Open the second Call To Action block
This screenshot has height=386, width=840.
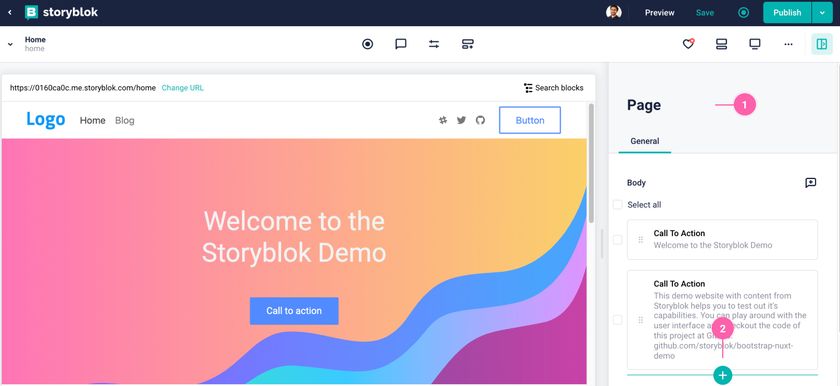coord(722,320)
